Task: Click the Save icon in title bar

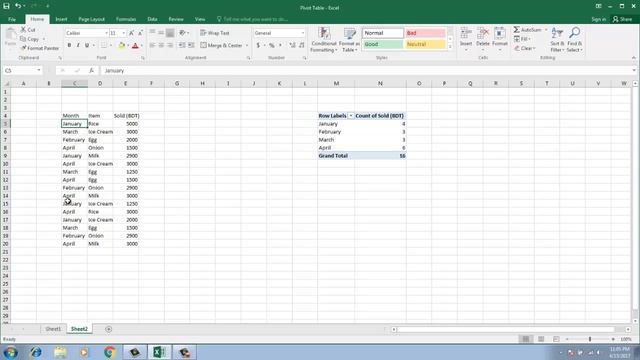Action: coord(6,6)
